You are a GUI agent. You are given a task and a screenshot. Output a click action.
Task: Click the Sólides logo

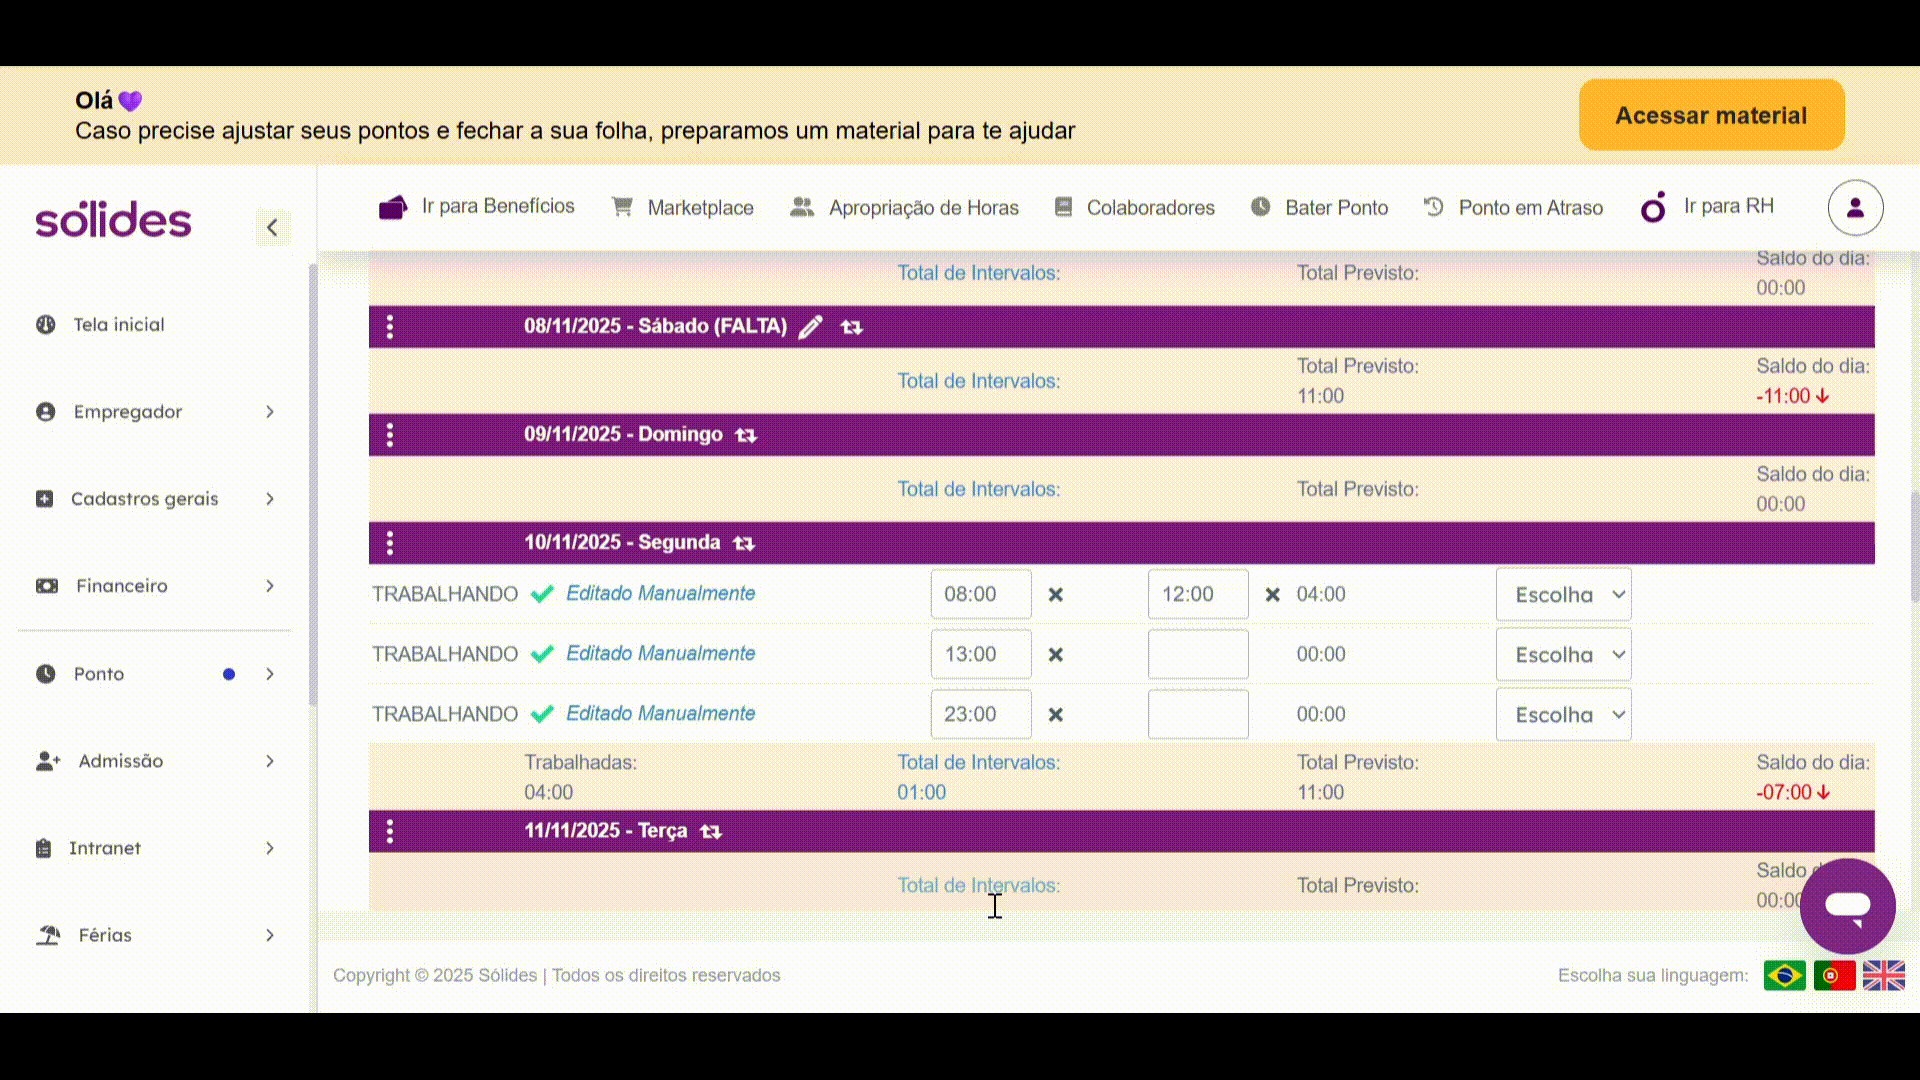coord(113,219)
